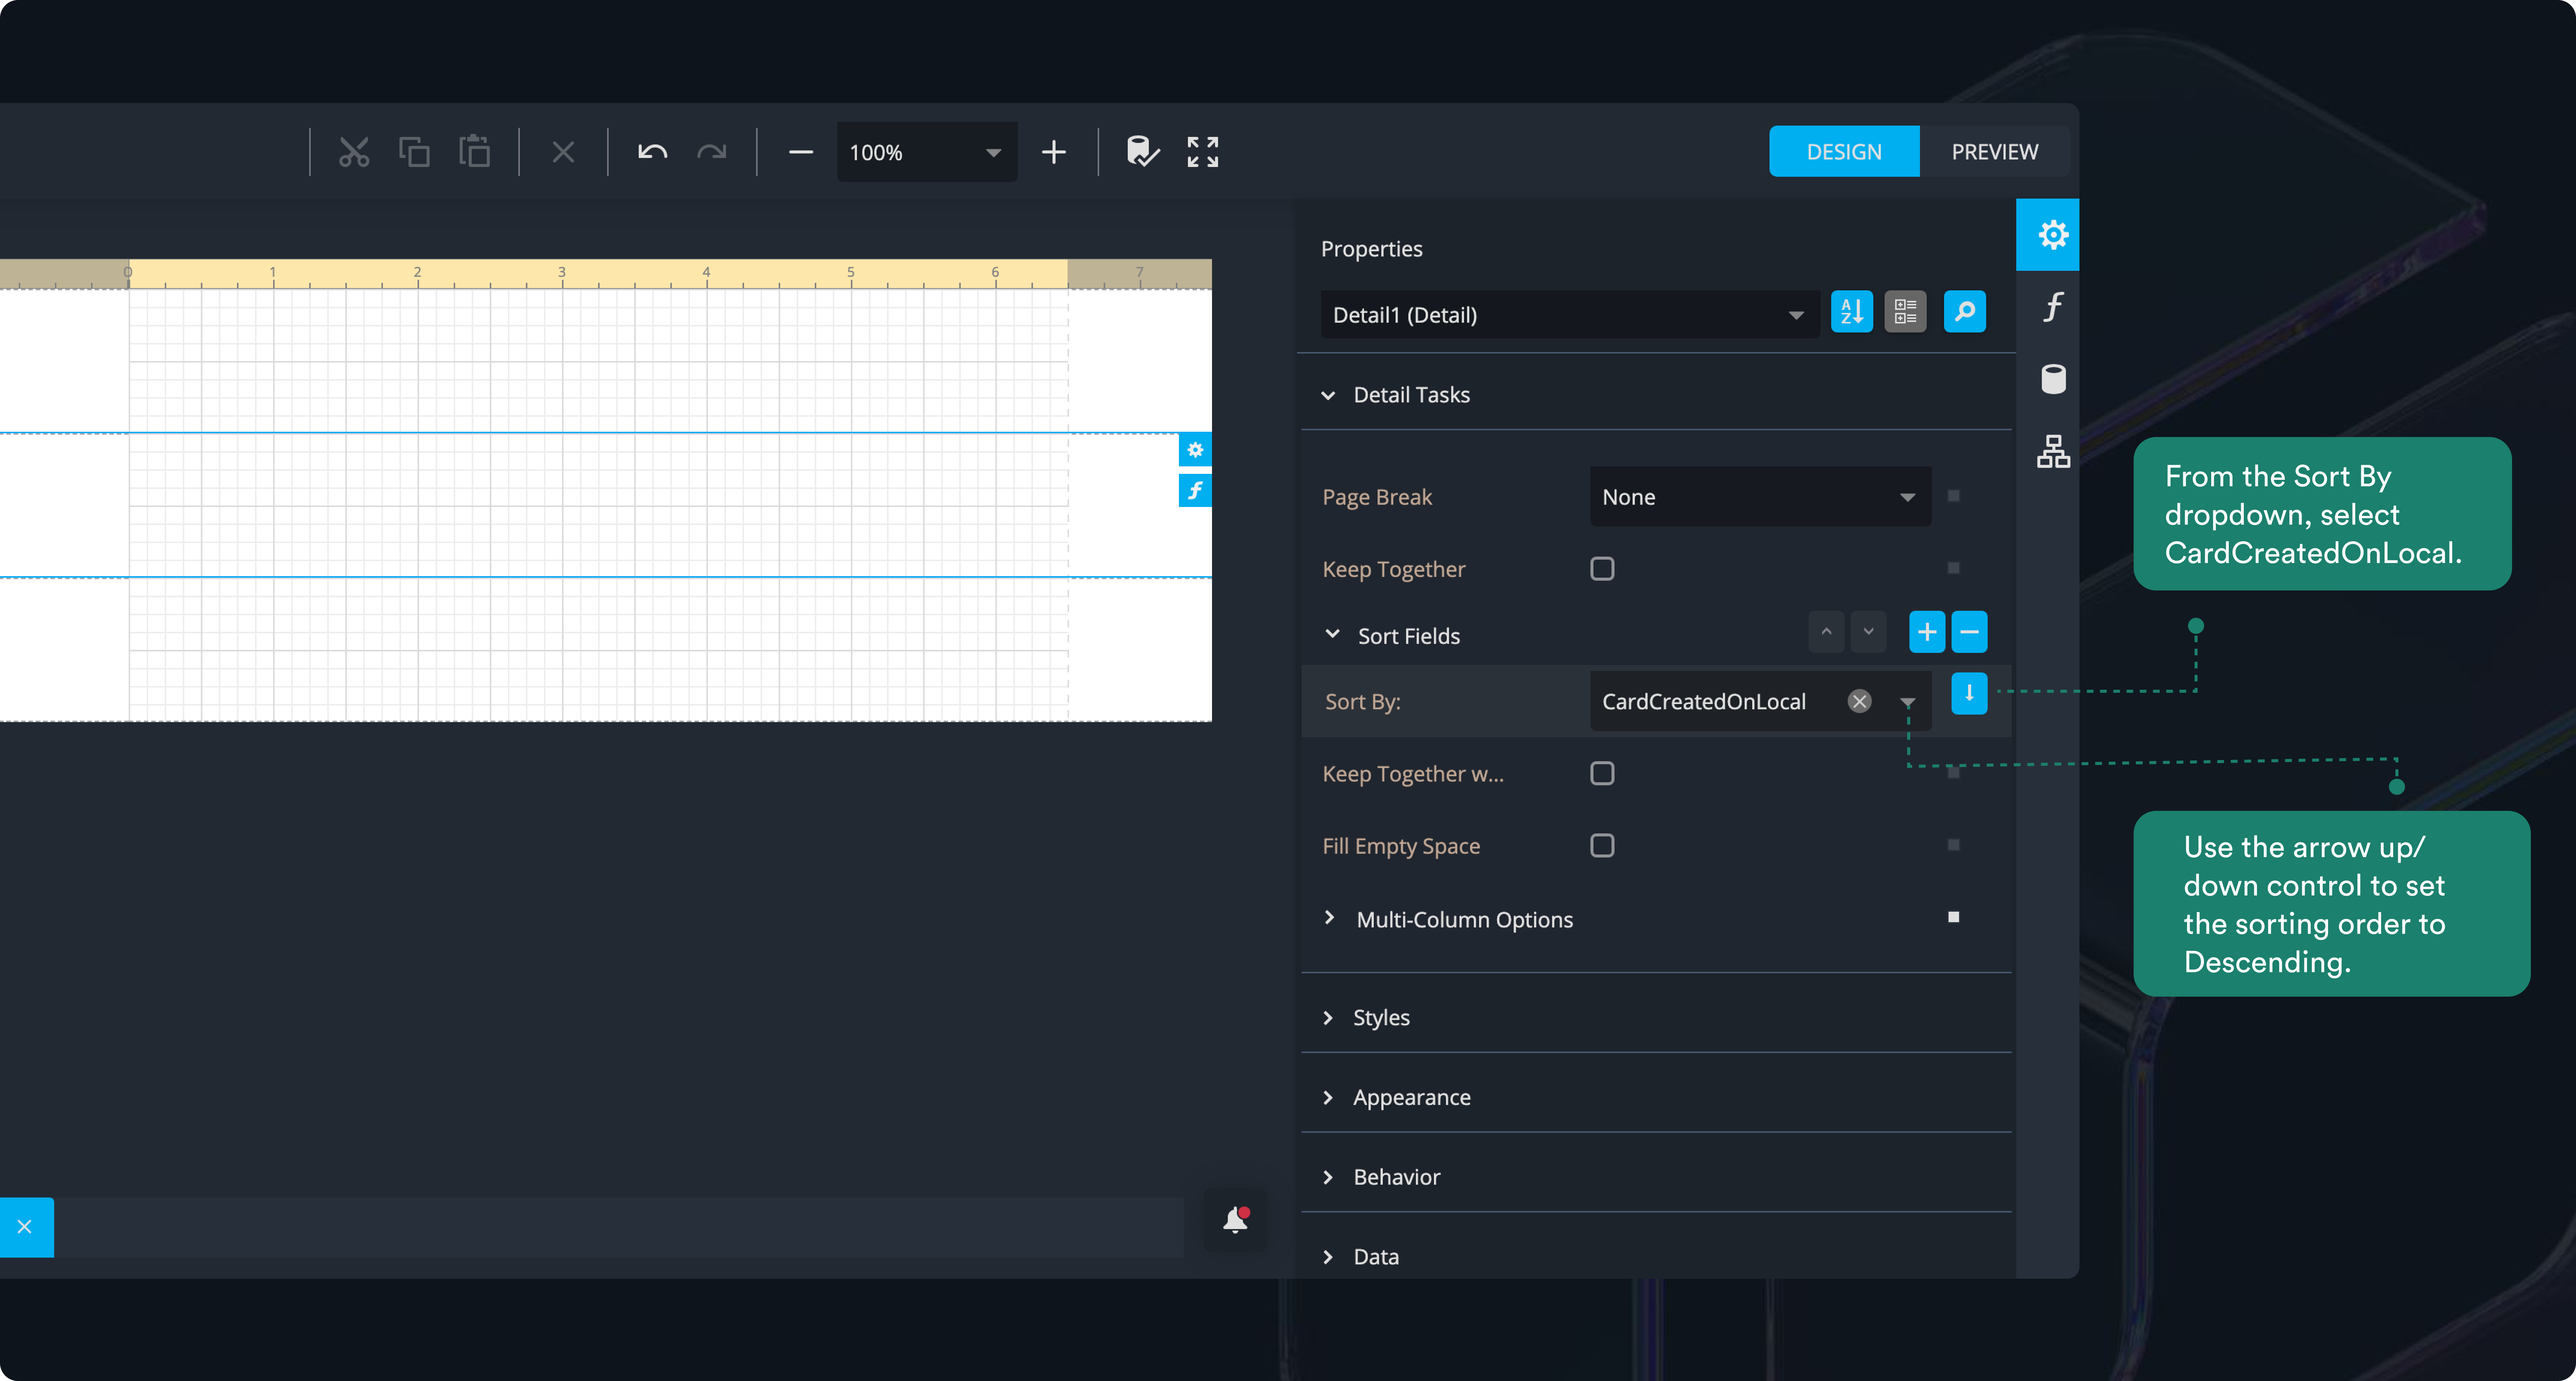Image resolution: width=2576 pixels, height=1381 pixels.
Task: Undo the last action
Action: click(x=652, y=152)
